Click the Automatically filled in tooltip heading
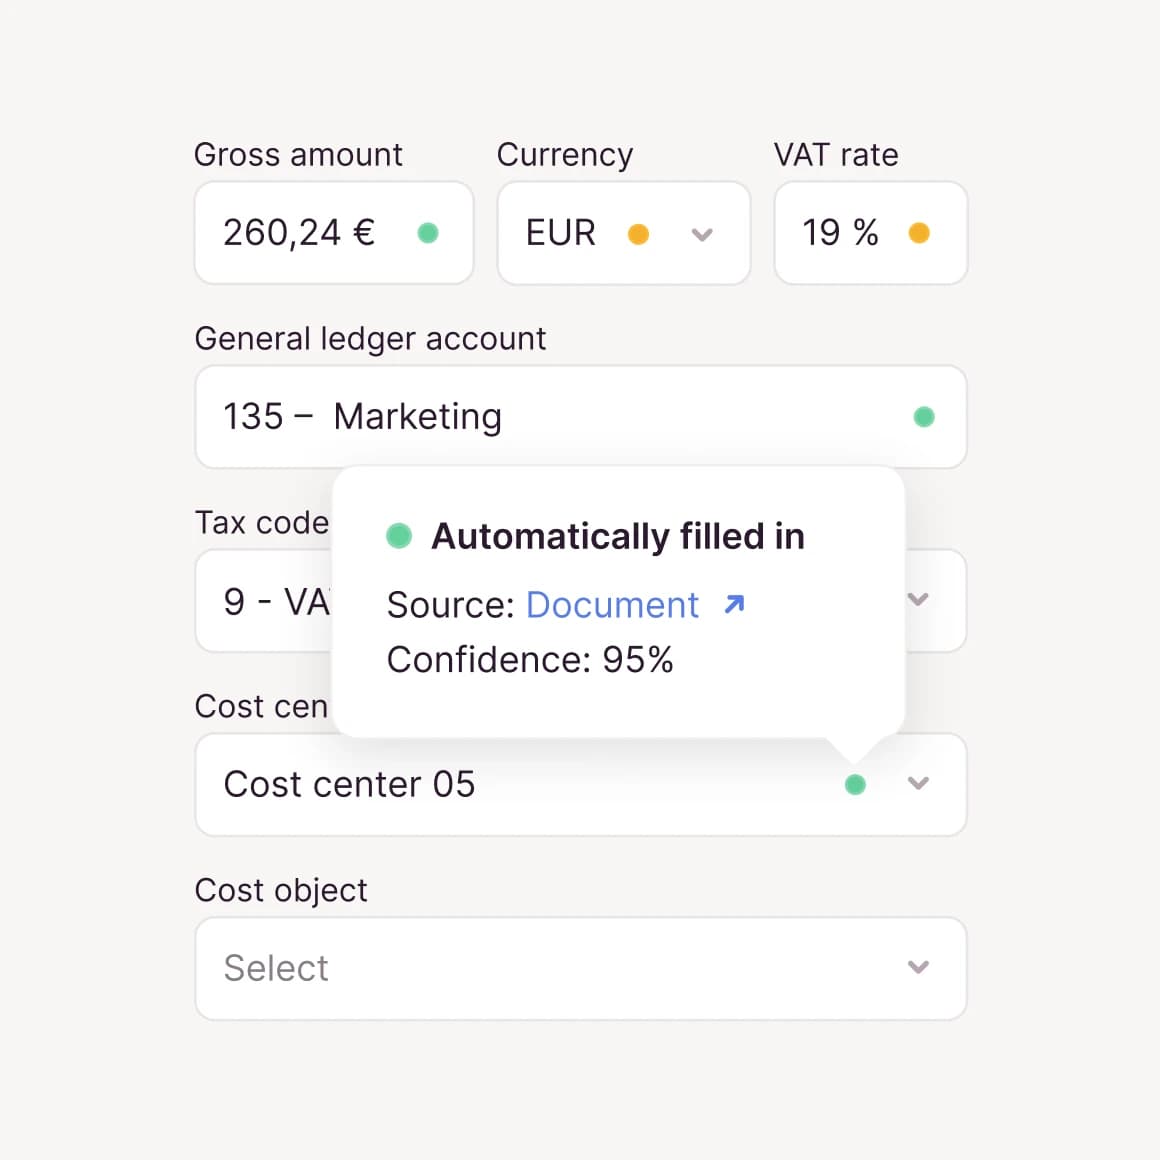This screenshot has height=1160, width=1160. coord(617,537)
